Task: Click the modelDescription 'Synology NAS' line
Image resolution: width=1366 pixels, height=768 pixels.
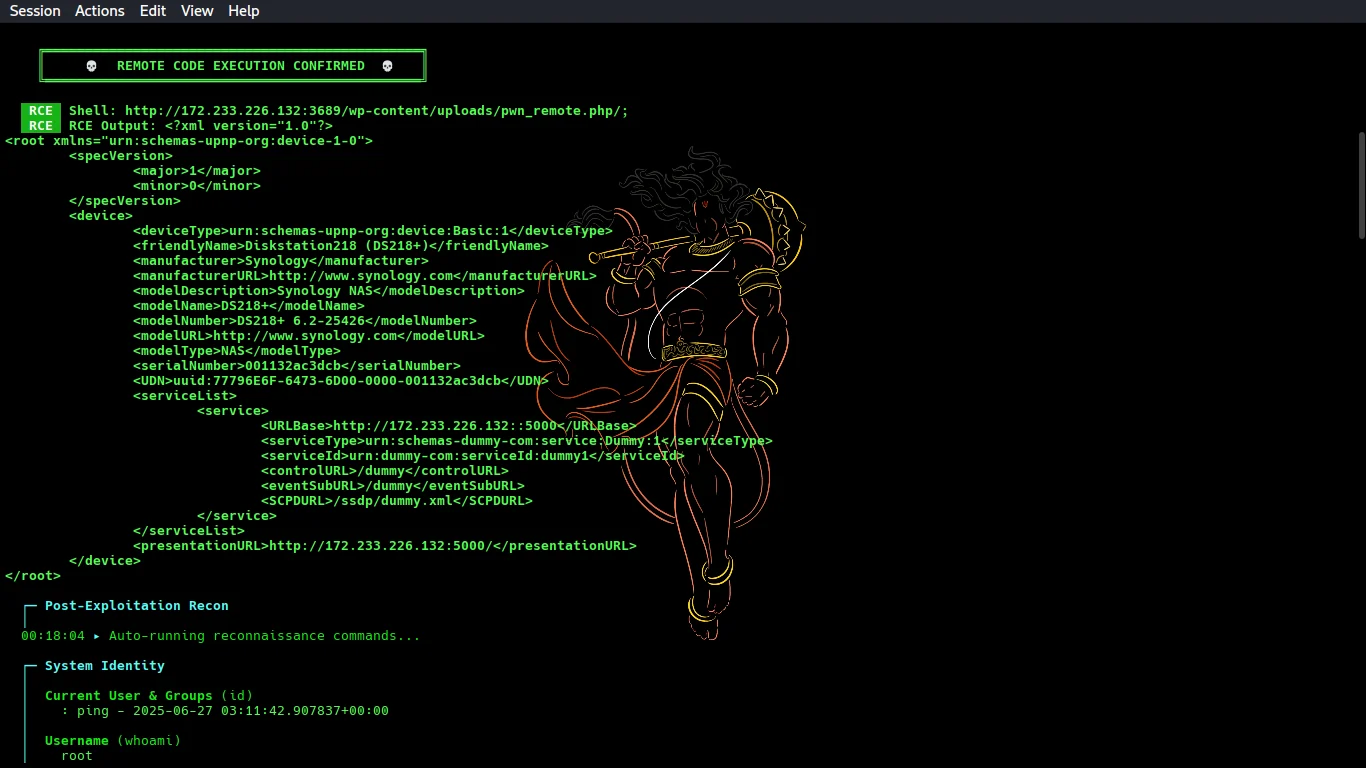Action: pyautogui.click(x=329, y=291)
